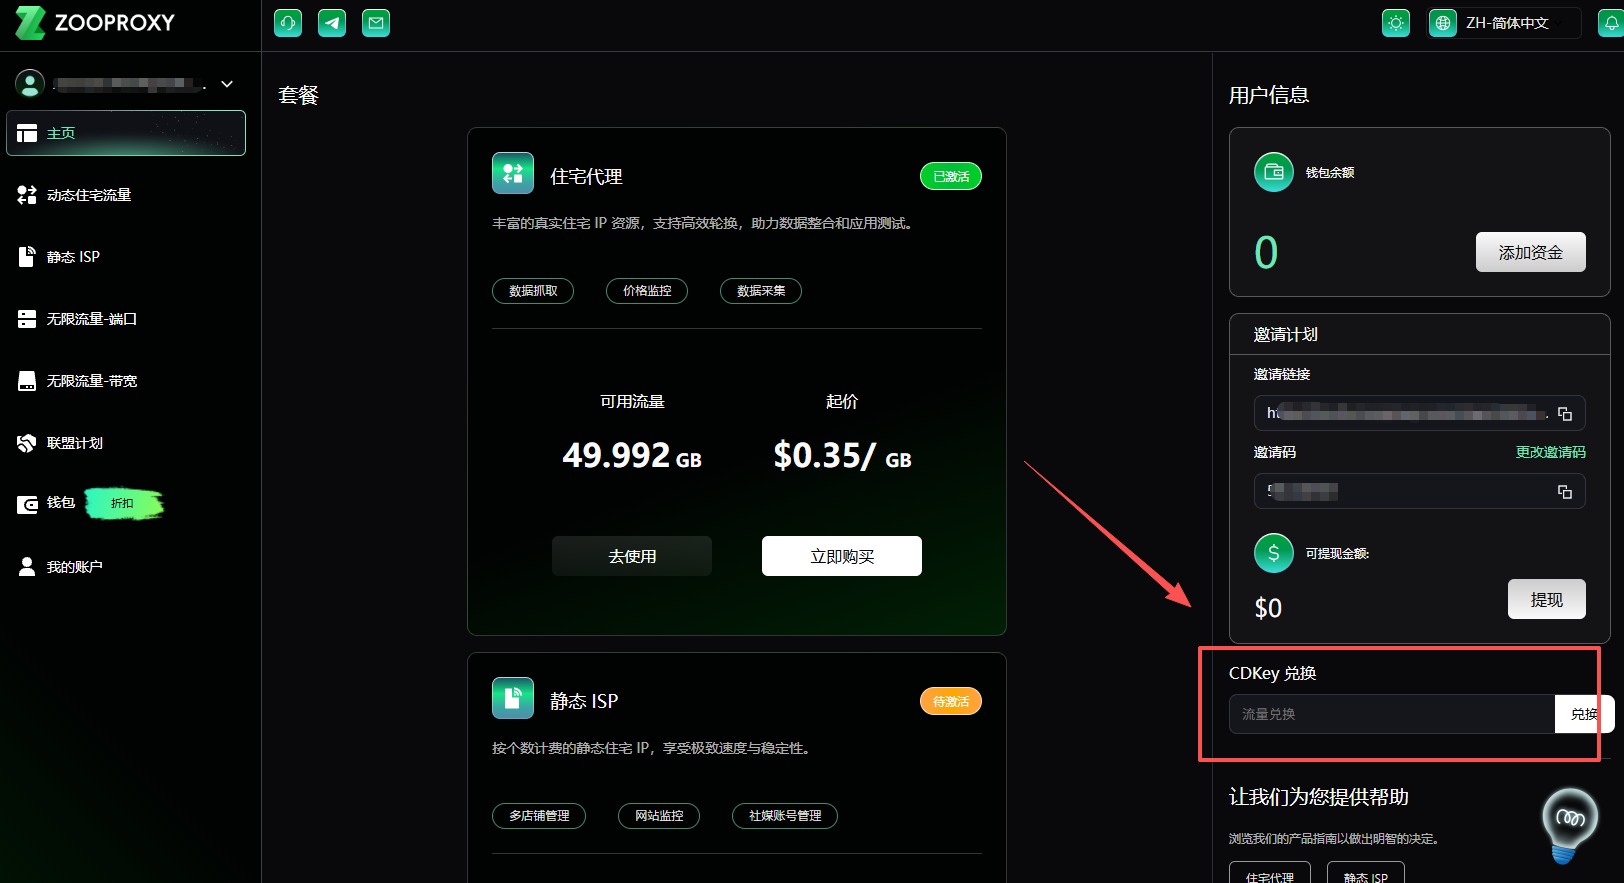Click the 静态 ISP card icon
This screenshot has width=1624, height=883.
tap(513, 698)
